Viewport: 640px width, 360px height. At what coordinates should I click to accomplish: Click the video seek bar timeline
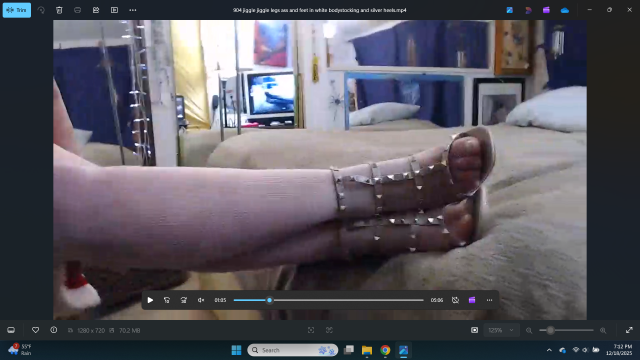[x=329, y=300]
